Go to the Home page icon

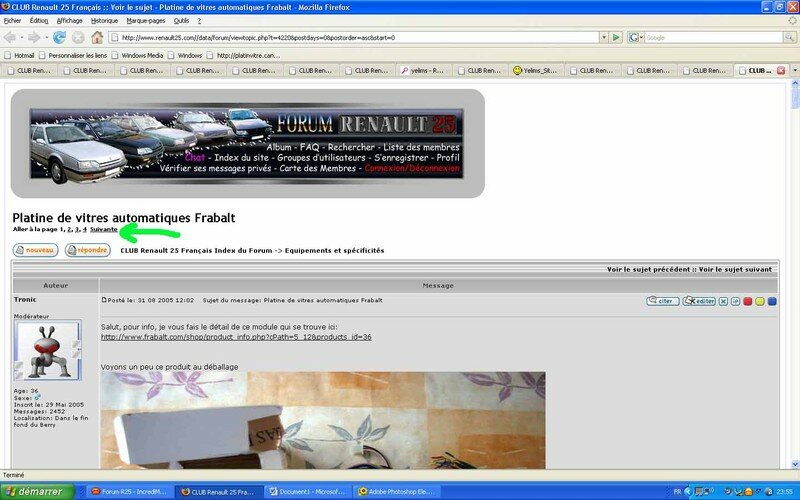point(97,37)
